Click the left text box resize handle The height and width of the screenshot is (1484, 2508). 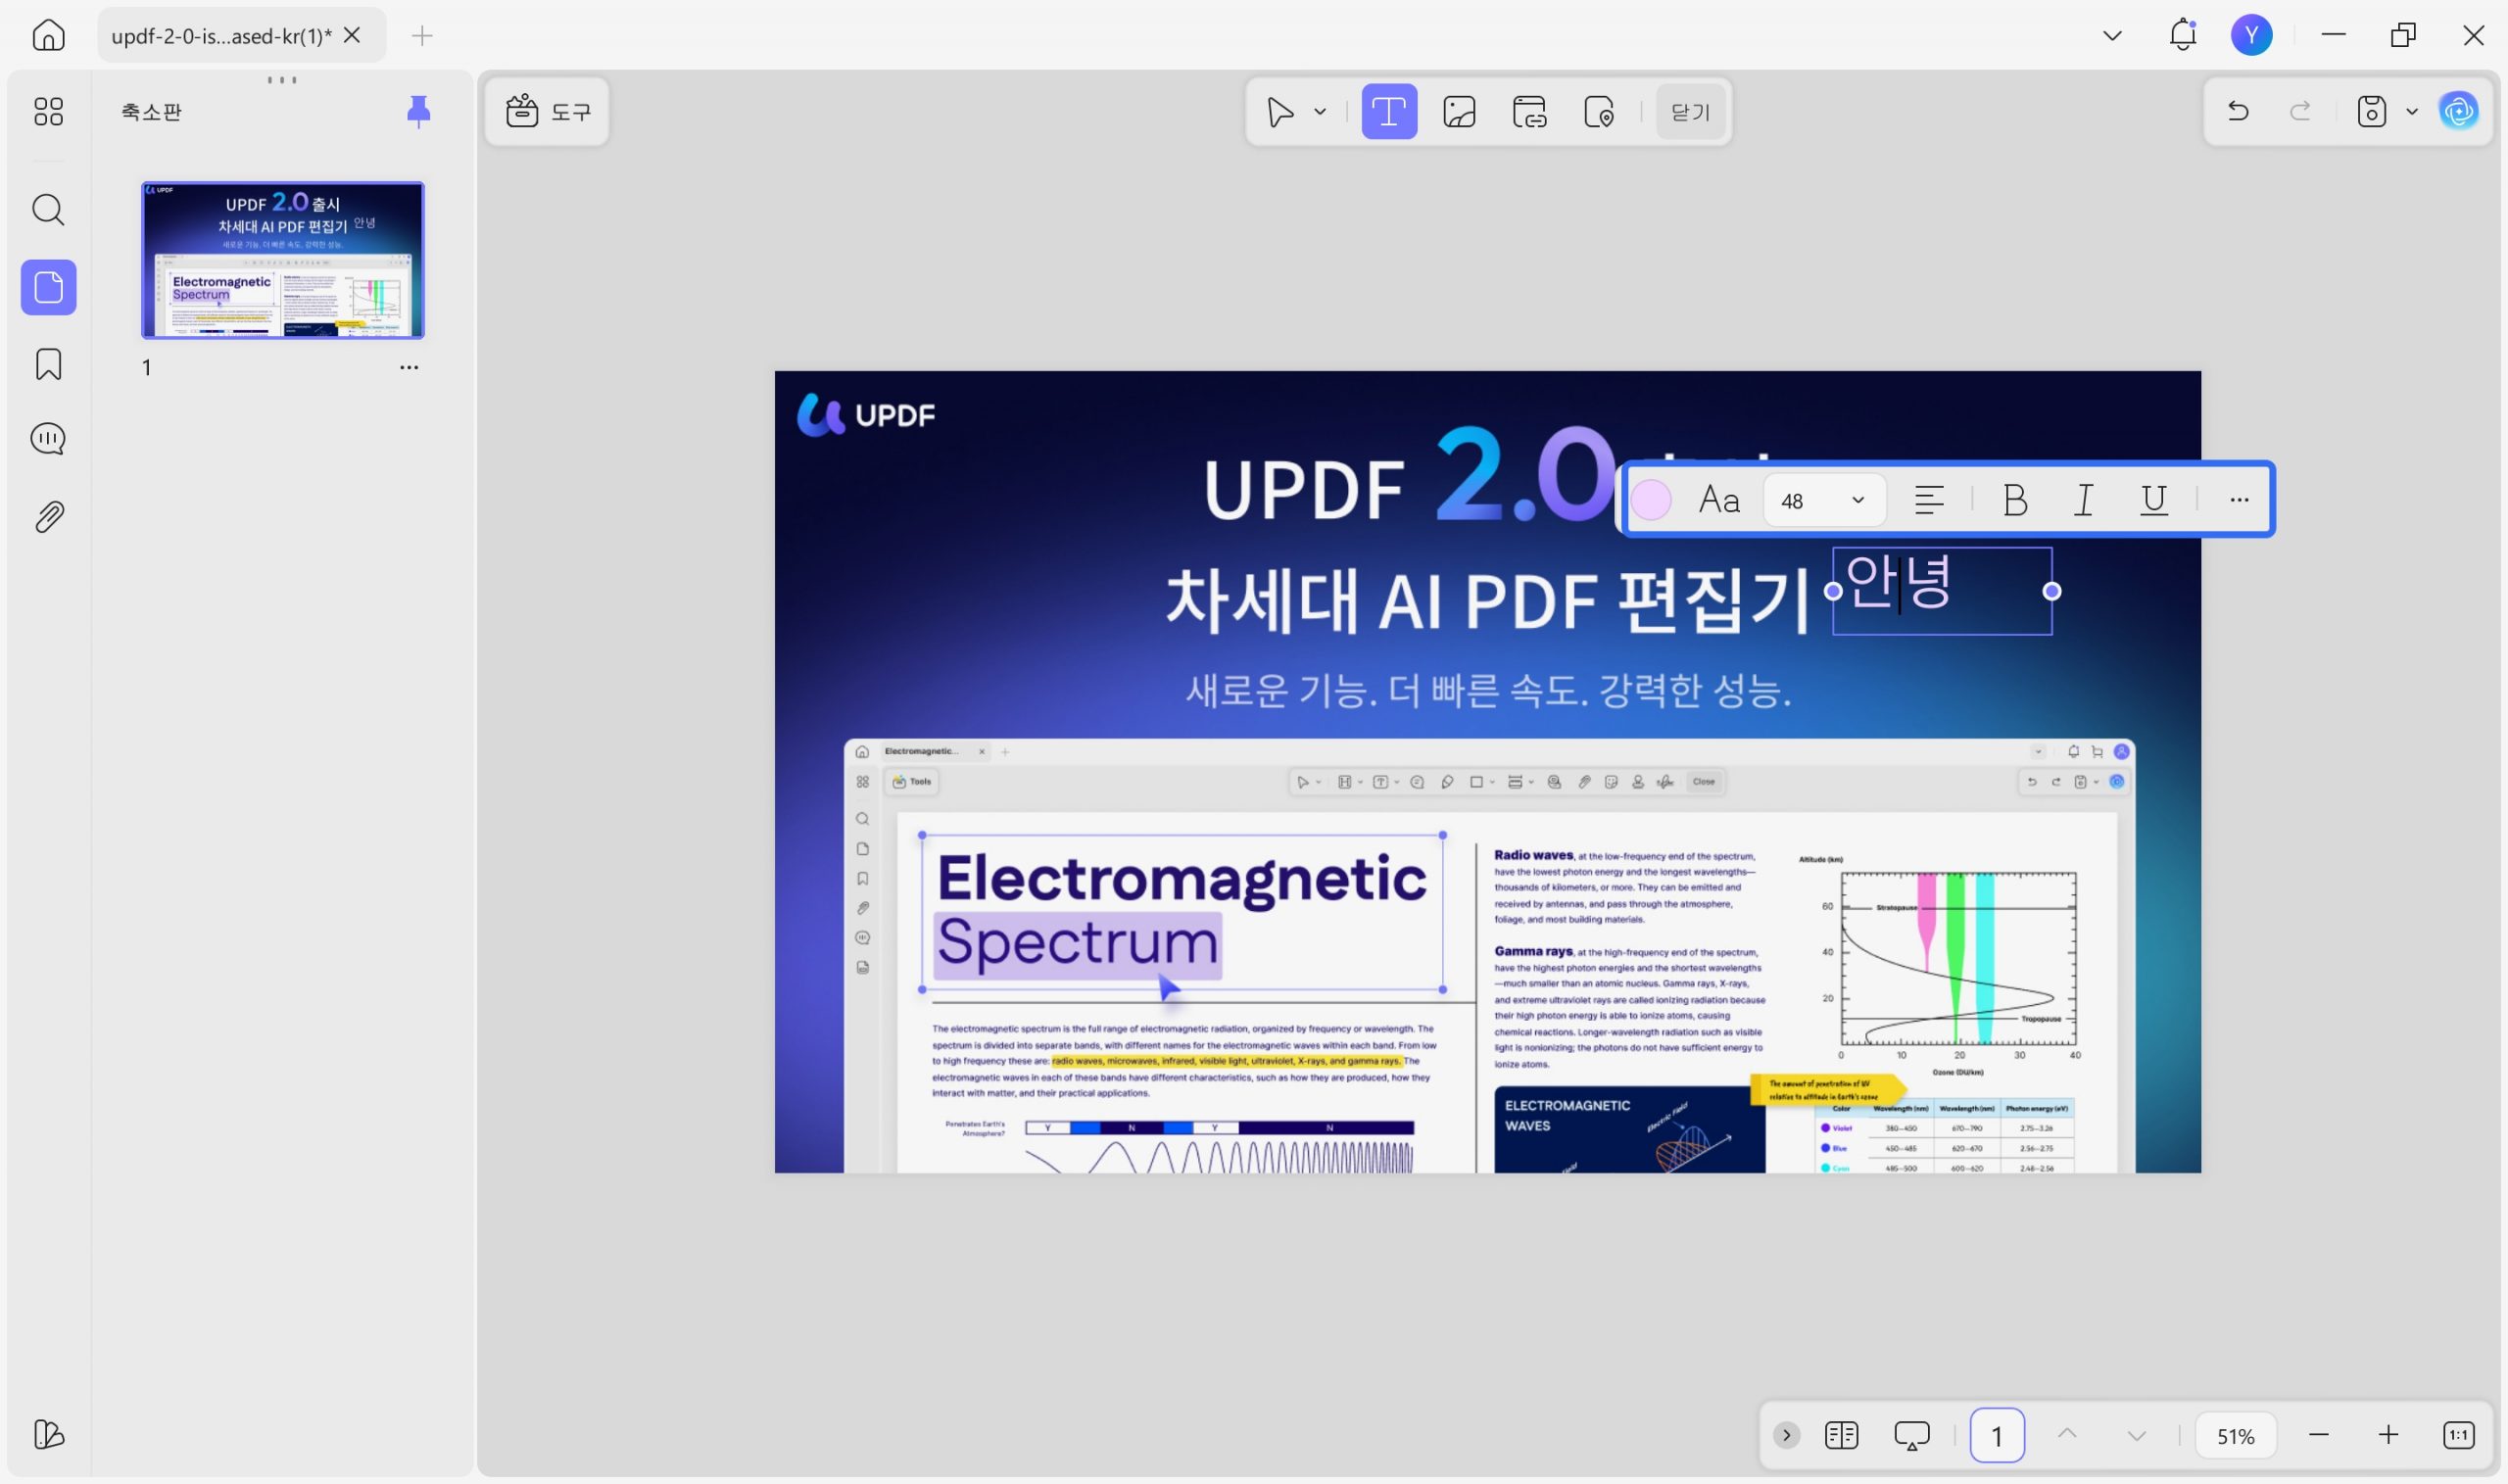pyautogui.click(x=1833, y=591)
